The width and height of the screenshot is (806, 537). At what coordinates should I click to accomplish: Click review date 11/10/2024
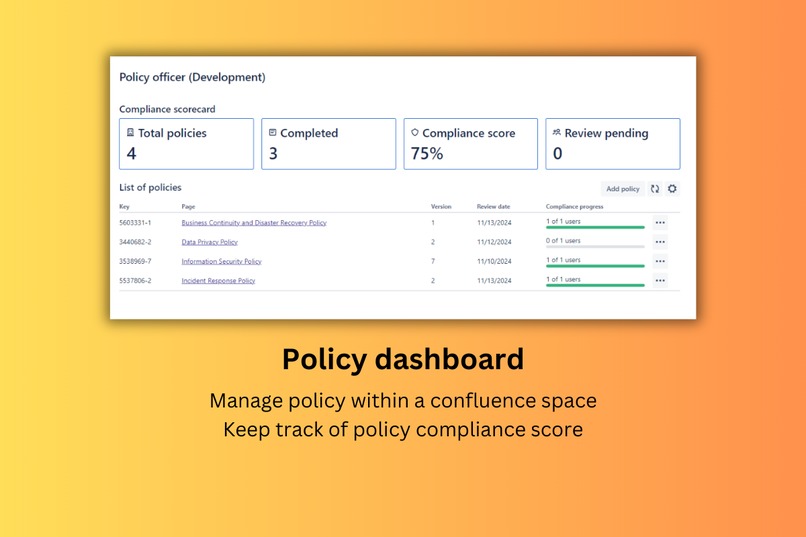[x=494, y=261]
